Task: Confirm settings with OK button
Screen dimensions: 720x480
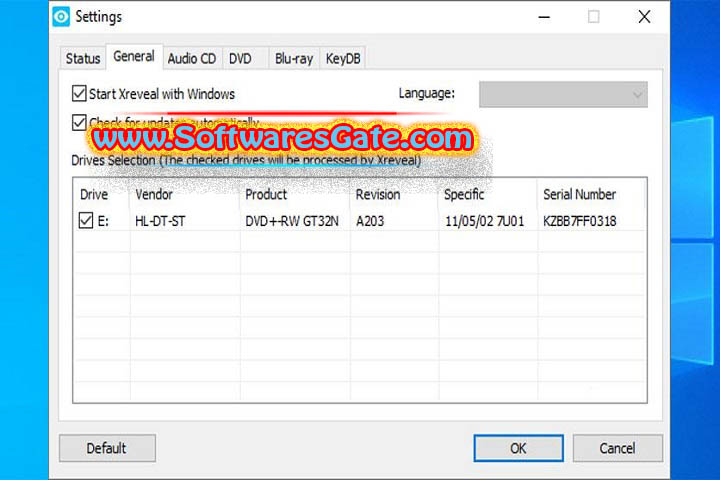Action: [518, 448]
